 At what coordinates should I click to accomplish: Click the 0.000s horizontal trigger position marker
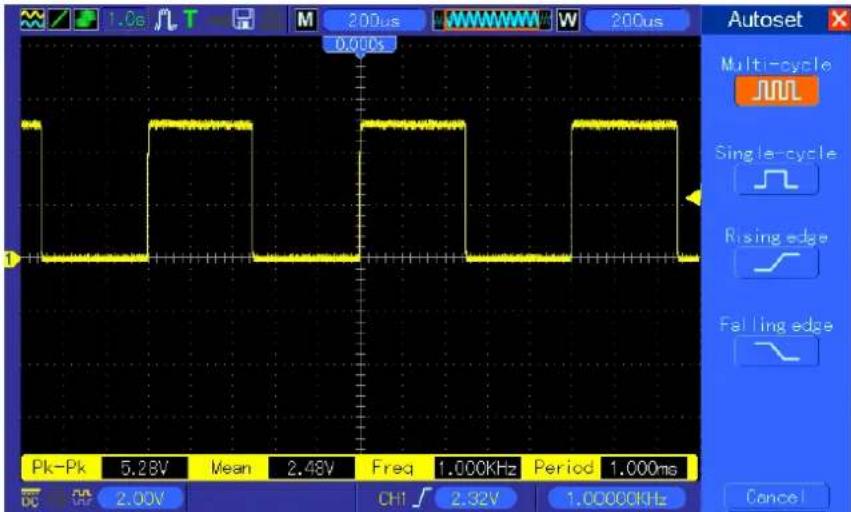[x=359, y=45]
